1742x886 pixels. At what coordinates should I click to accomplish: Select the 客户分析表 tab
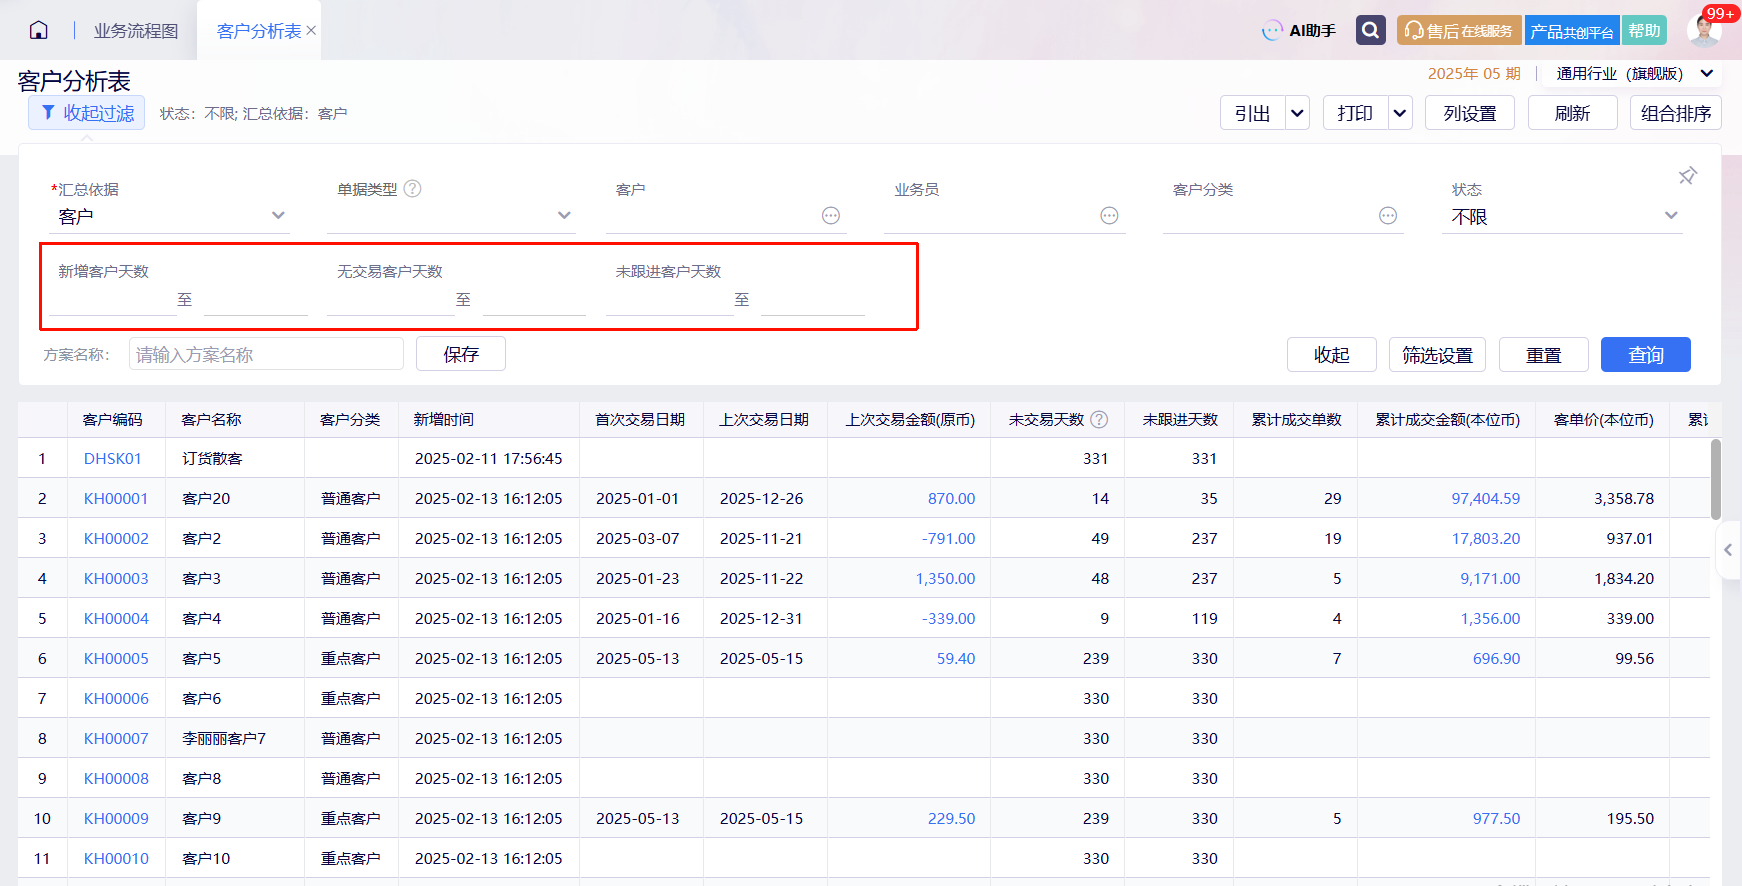pyautogui.click(x=259, y=31)
